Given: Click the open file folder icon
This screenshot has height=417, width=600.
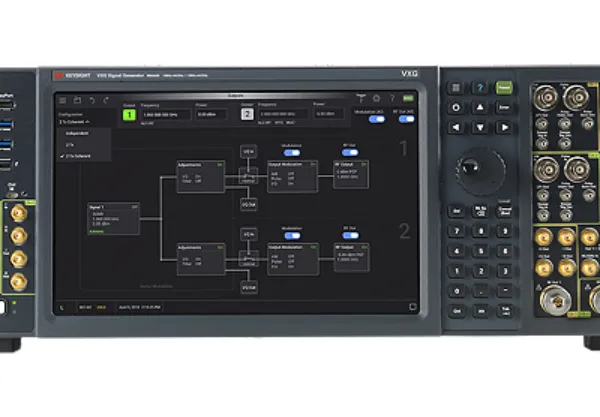Looking at the screenshot, I should pyautogui.click(x=77, y=101).
